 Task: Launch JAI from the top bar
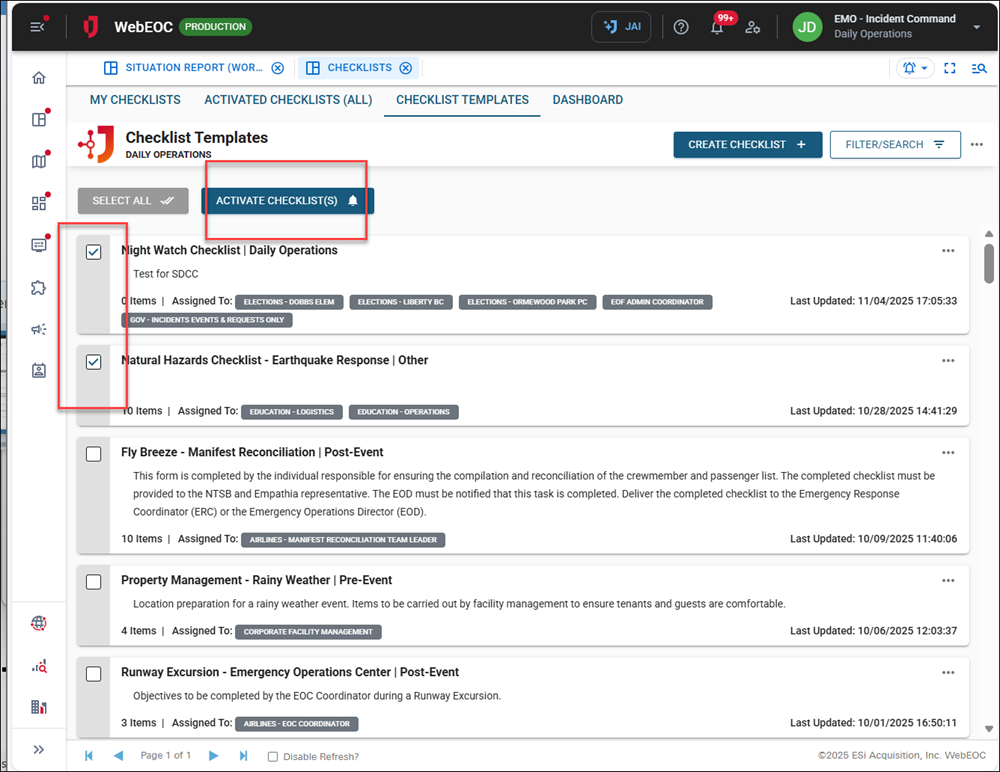[620, 27]
